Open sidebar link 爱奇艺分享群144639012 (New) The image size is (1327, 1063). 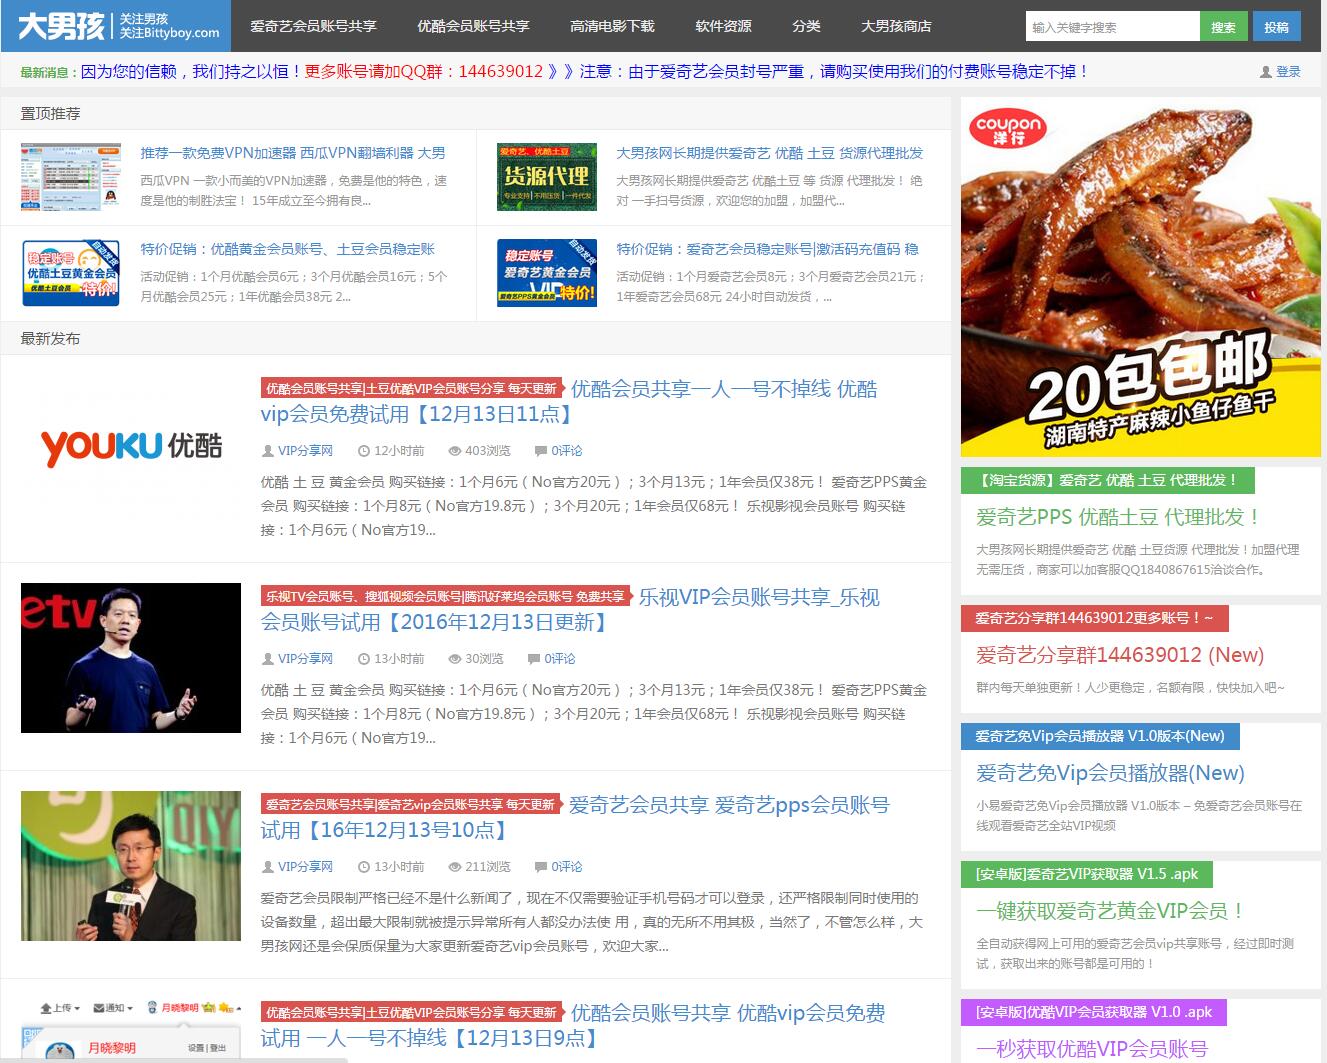(1120, 655)
